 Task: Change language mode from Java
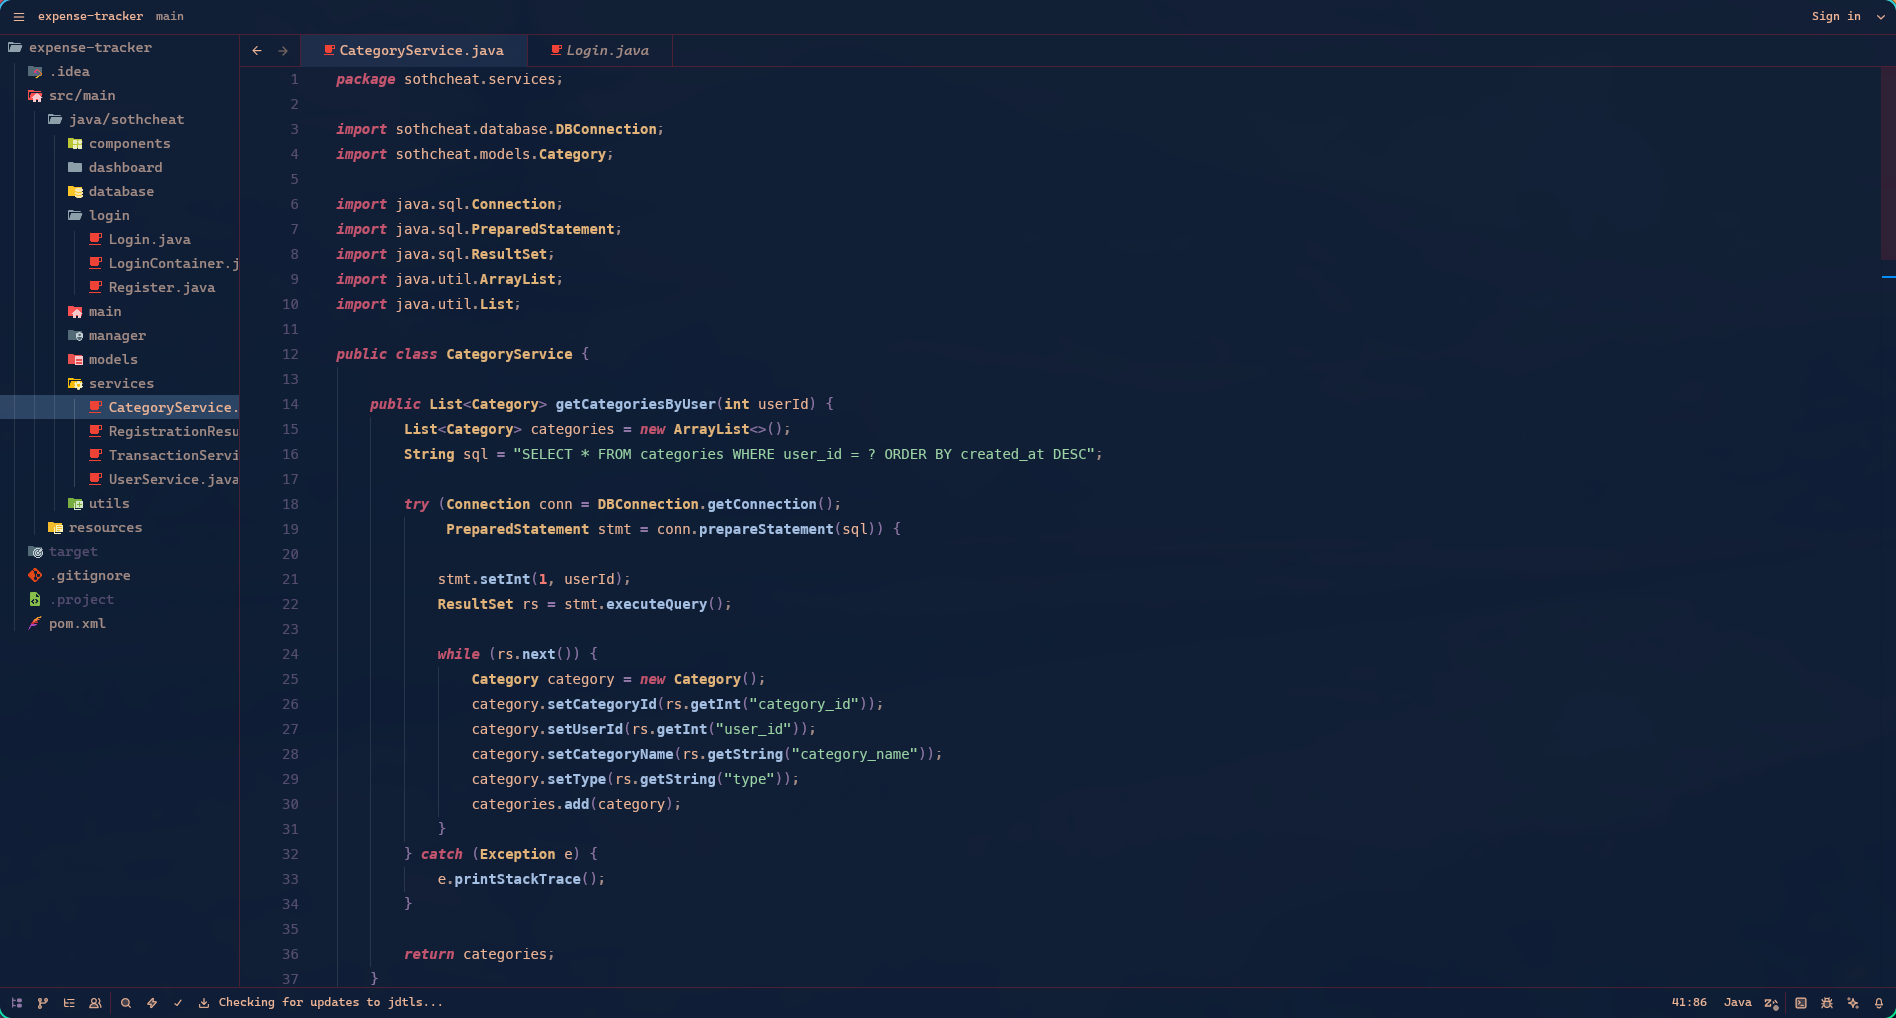pos(1738,1002)
